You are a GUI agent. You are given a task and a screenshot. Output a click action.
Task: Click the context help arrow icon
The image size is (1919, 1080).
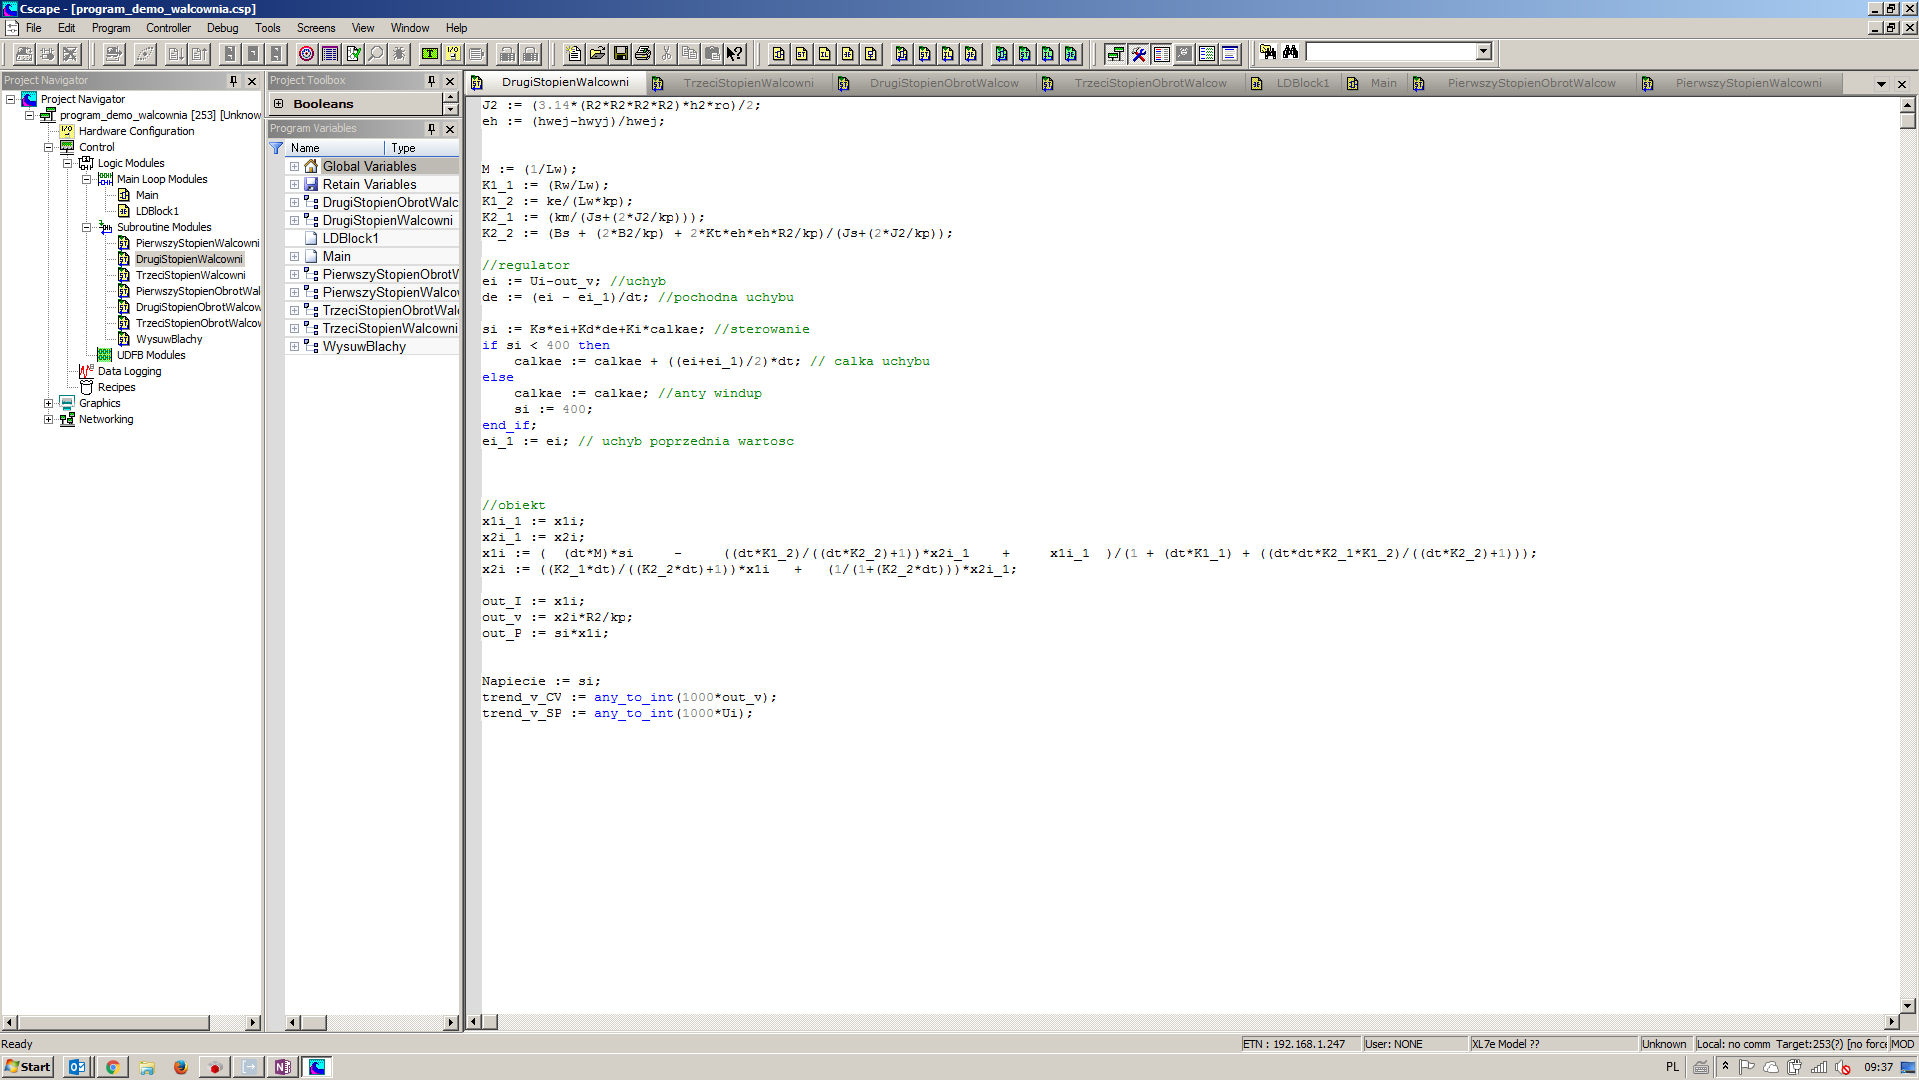[x=735, y=54]
